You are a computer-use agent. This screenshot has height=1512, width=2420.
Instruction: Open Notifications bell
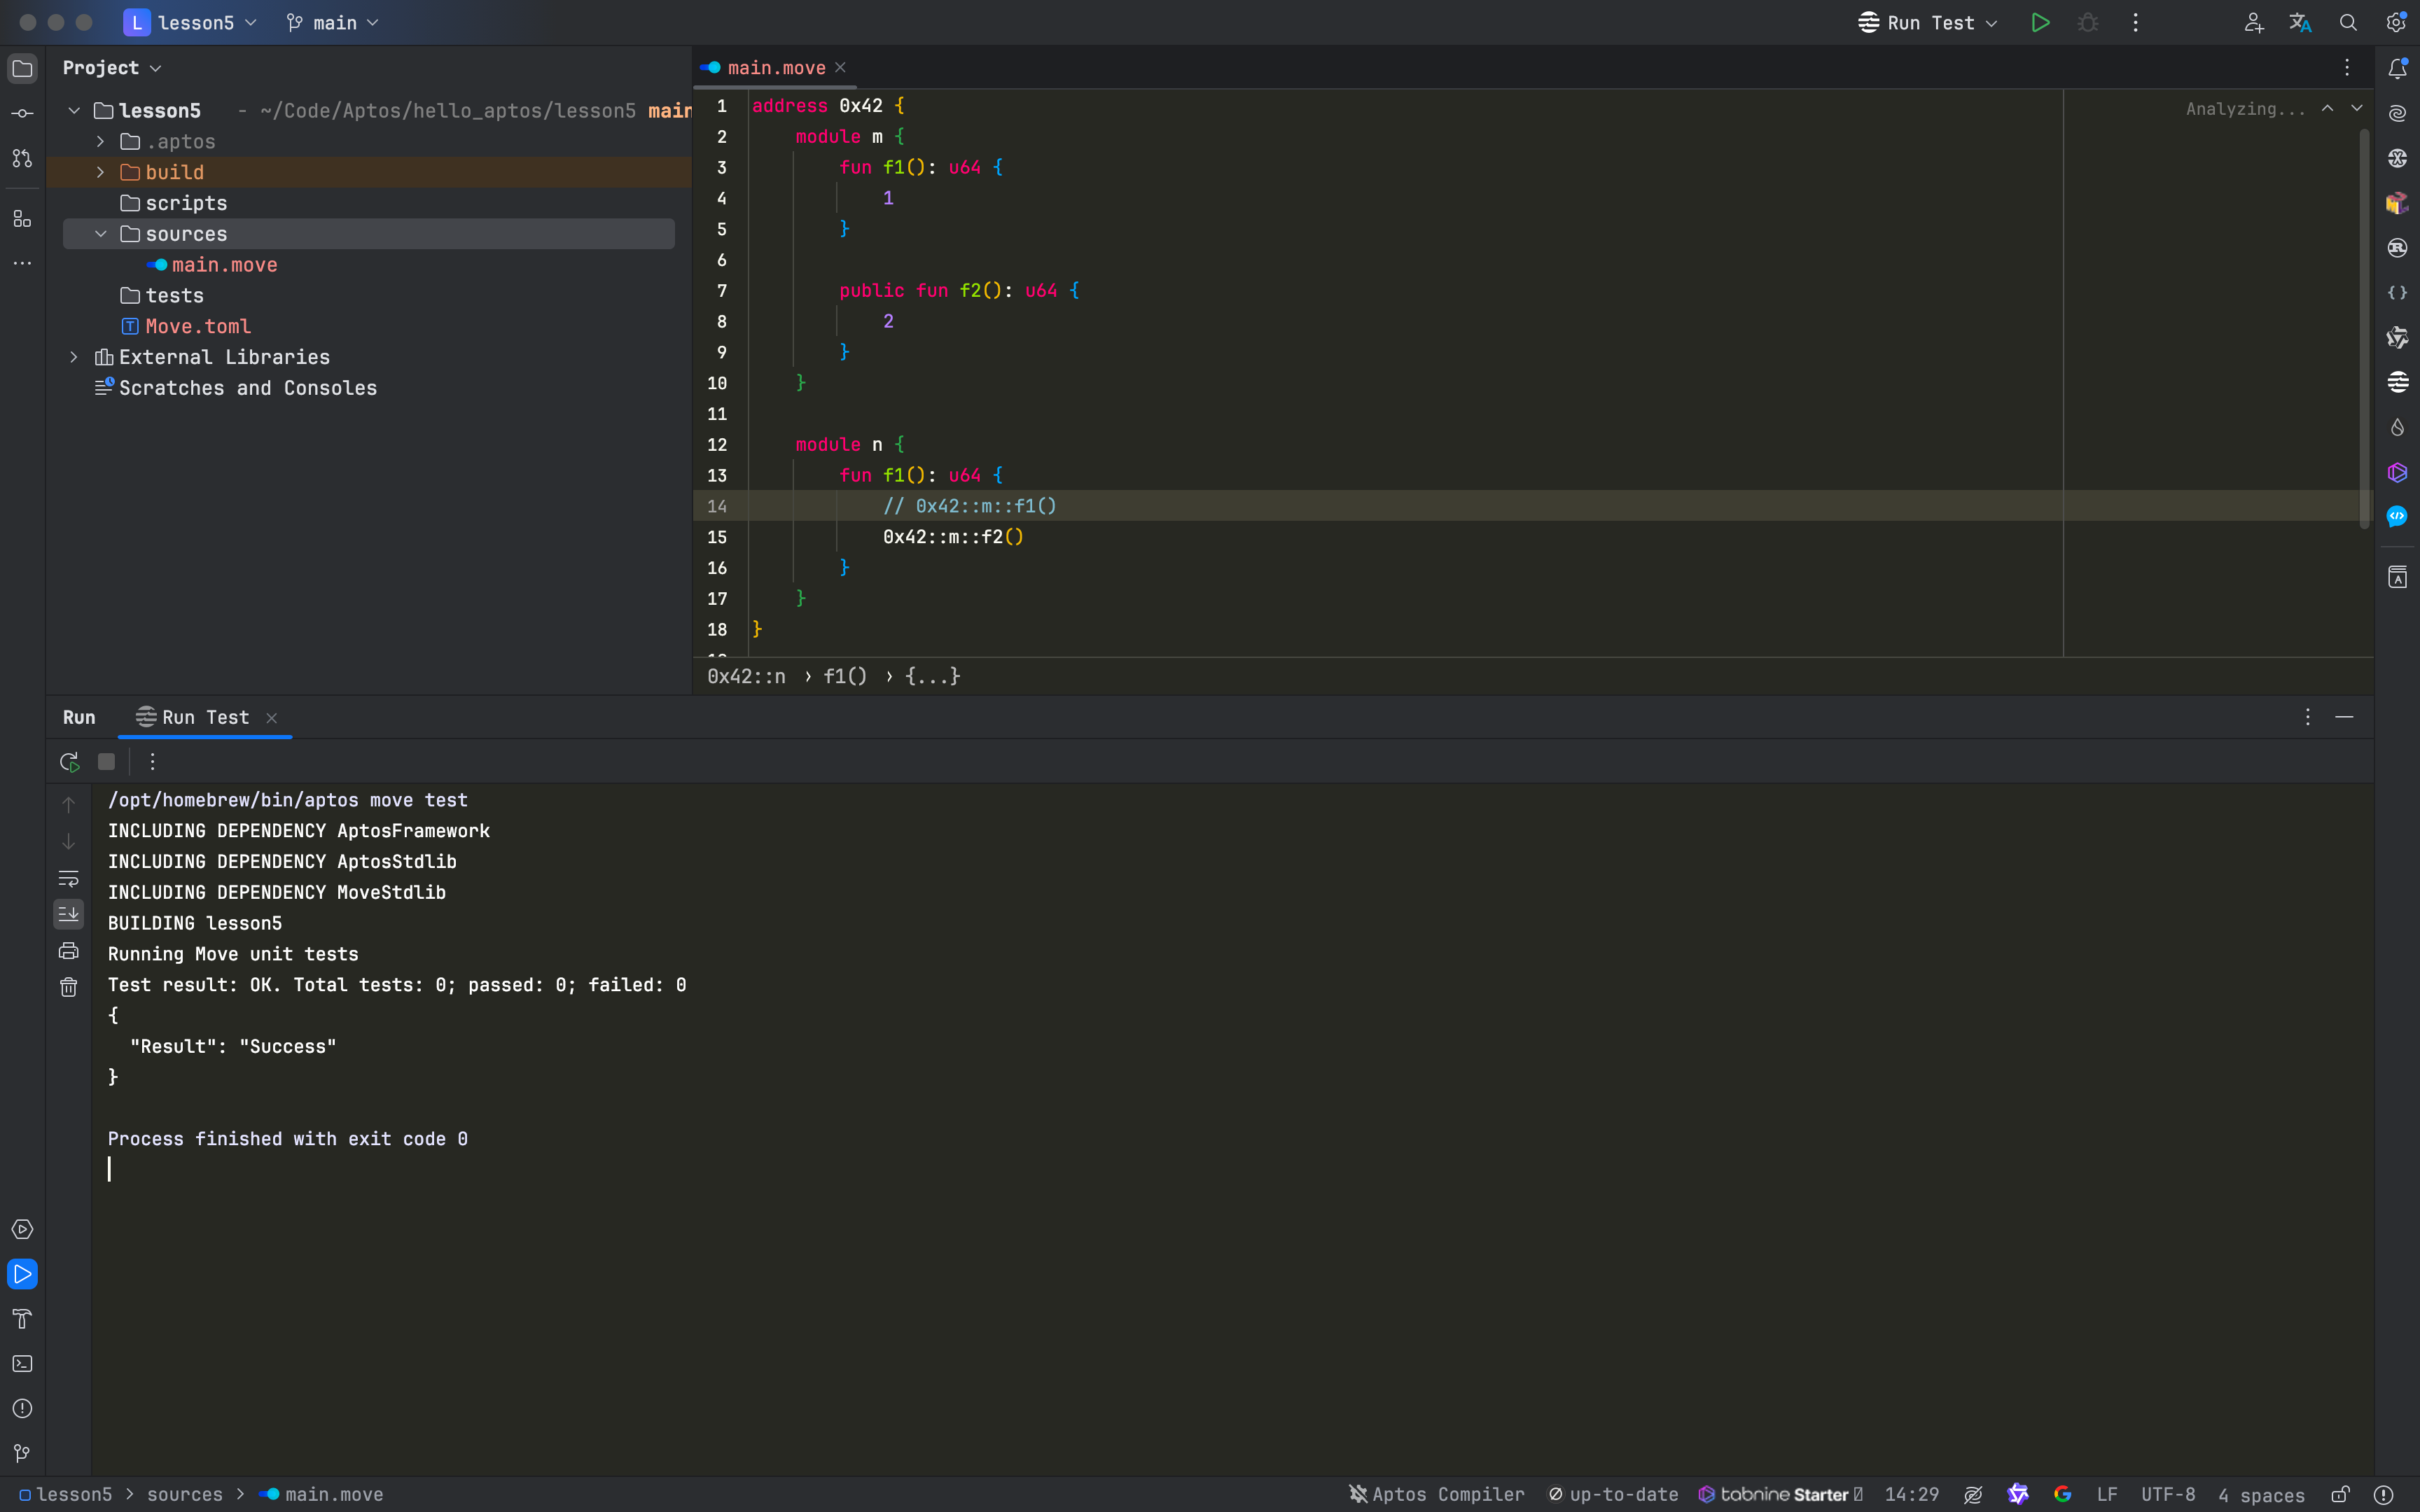point(2397,68)
